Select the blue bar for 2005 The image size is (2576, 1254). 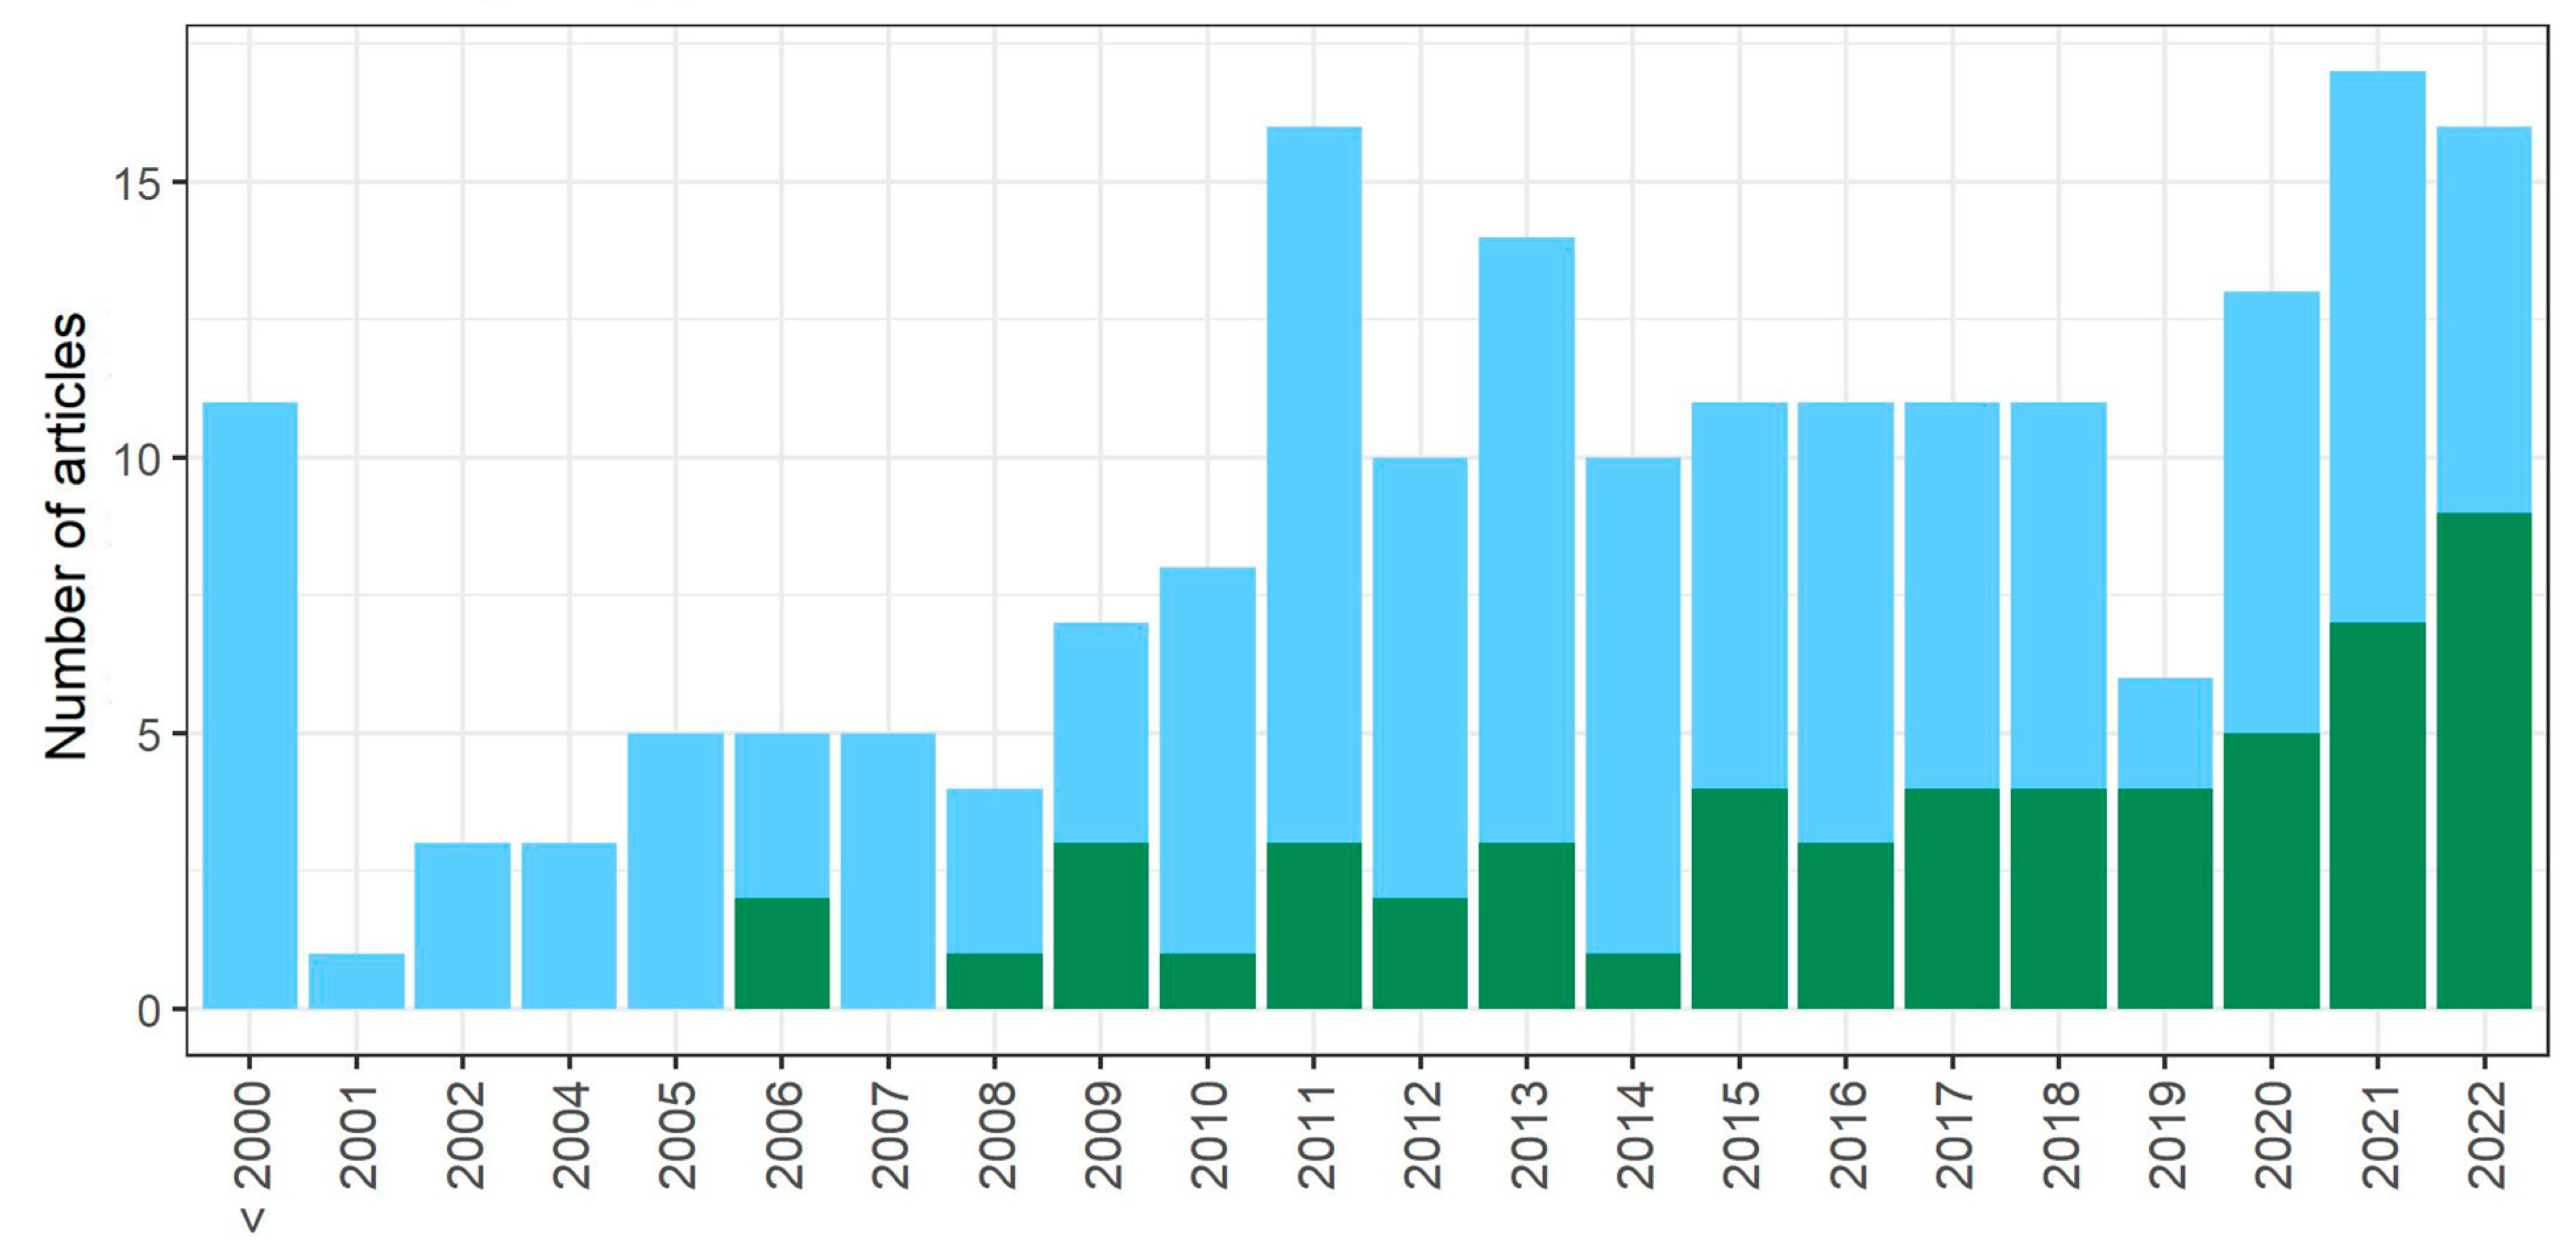click(676, 870)
